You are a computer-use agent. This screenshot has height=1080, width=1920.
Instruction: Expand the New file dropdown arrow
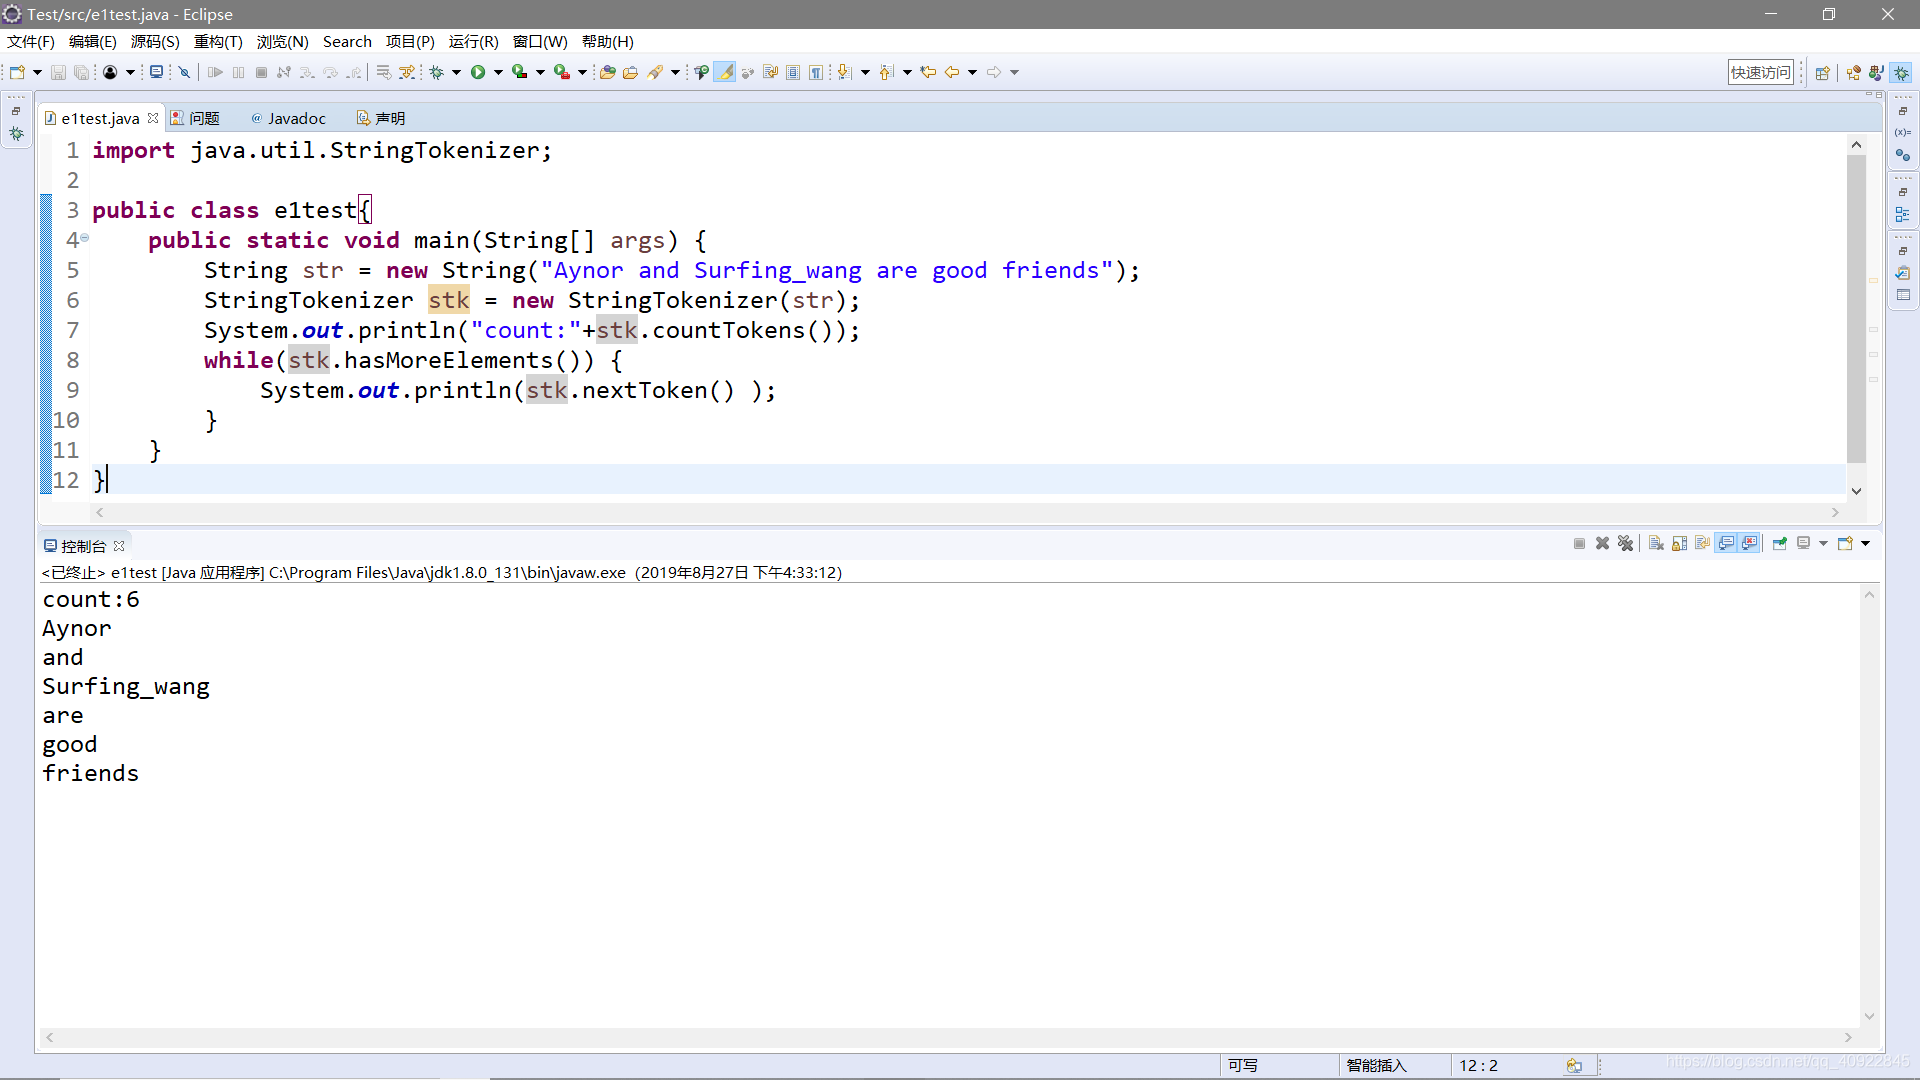[x=37, y=72]
